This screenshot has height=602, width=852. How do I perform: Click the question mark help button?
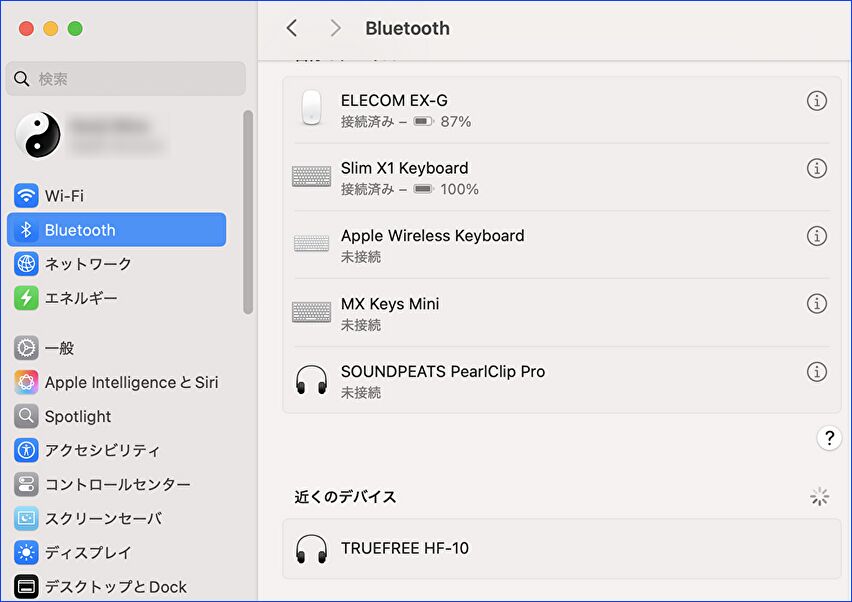[x=828, y=438]
